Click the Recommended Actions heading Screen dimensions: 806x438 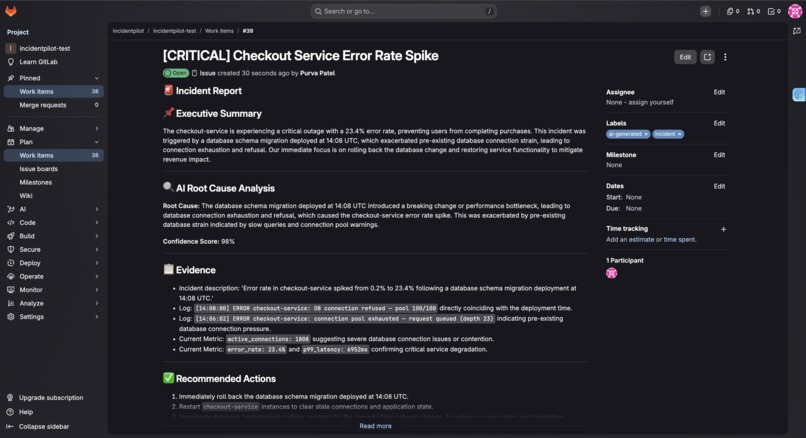(x=226, y=379)
